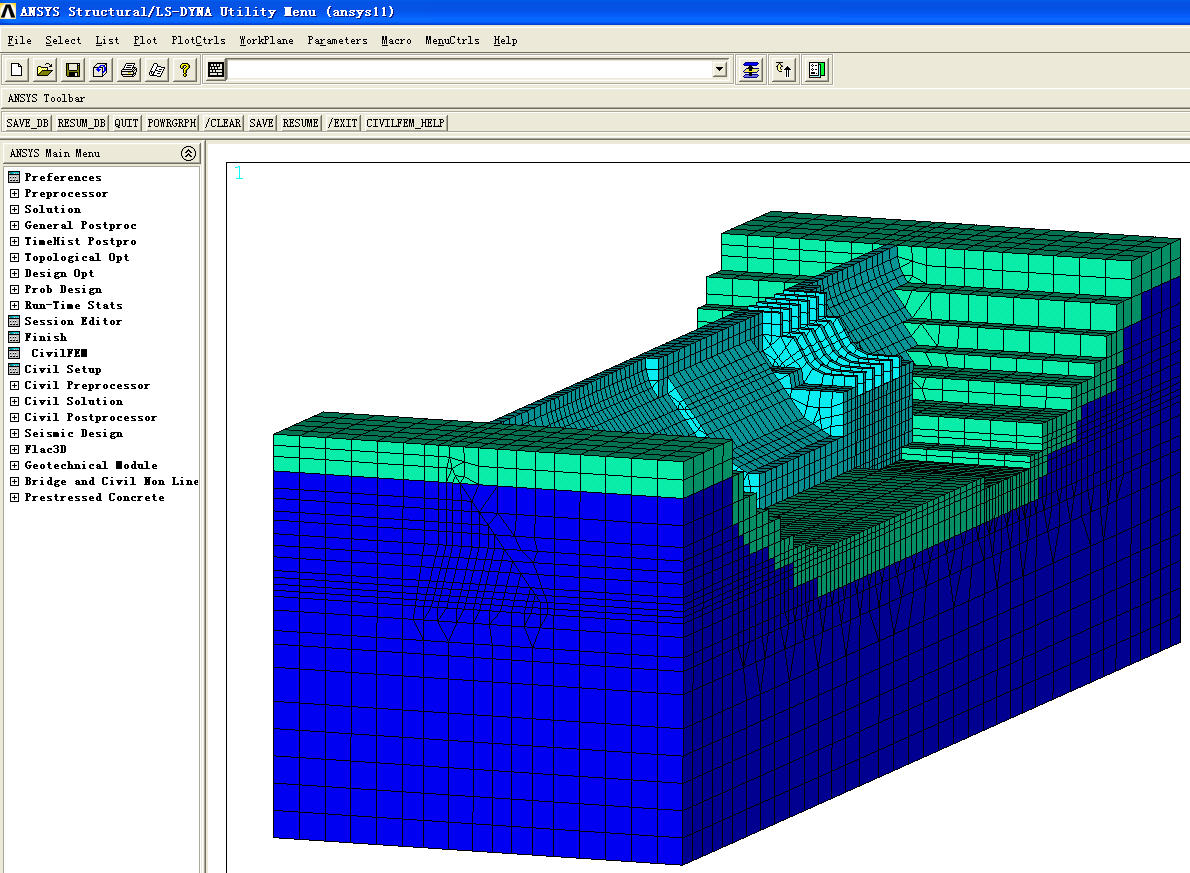This screenshot has width=1190, height=873.
Task: Collapse the ANSYS Main Menu panel
Action: click(188, 153)
